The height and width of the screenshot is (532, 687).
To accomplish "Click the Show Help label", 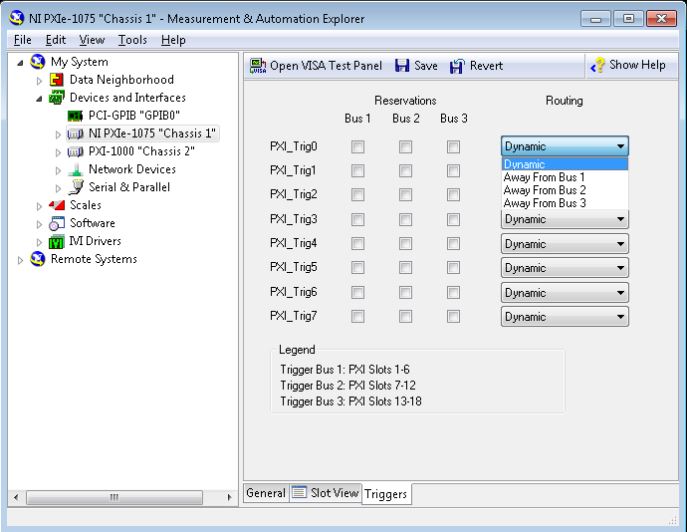I will coord(637,65).
